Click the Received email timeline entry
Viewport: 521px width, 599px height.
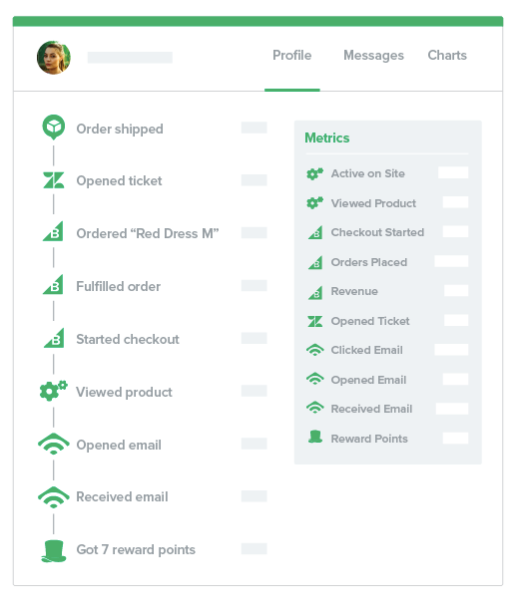coord(122,497)
